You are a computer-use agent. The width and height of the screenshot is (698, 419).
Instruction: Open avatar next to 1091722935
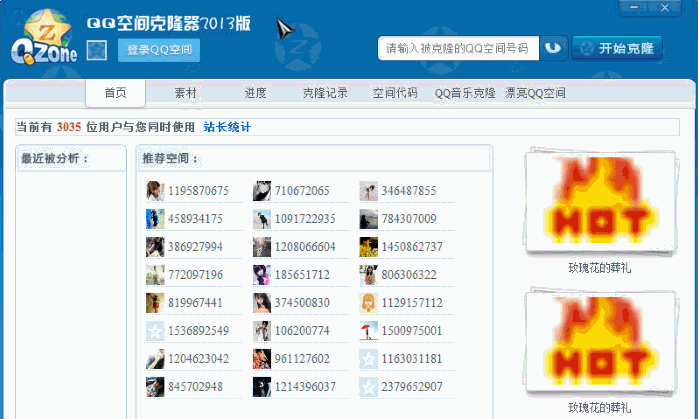[x=262, y=219]
